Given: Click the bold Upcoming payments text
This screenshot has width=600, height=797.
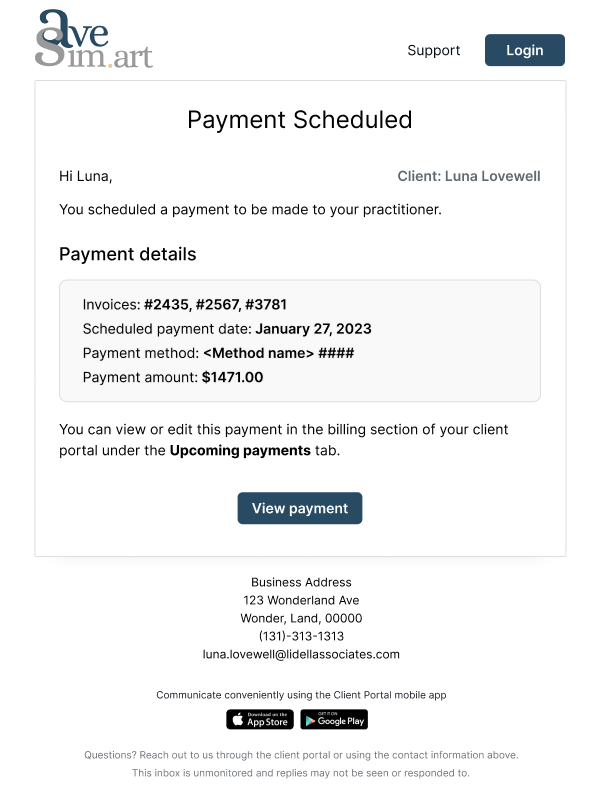Looking at the screenshot, I should 240,450.
